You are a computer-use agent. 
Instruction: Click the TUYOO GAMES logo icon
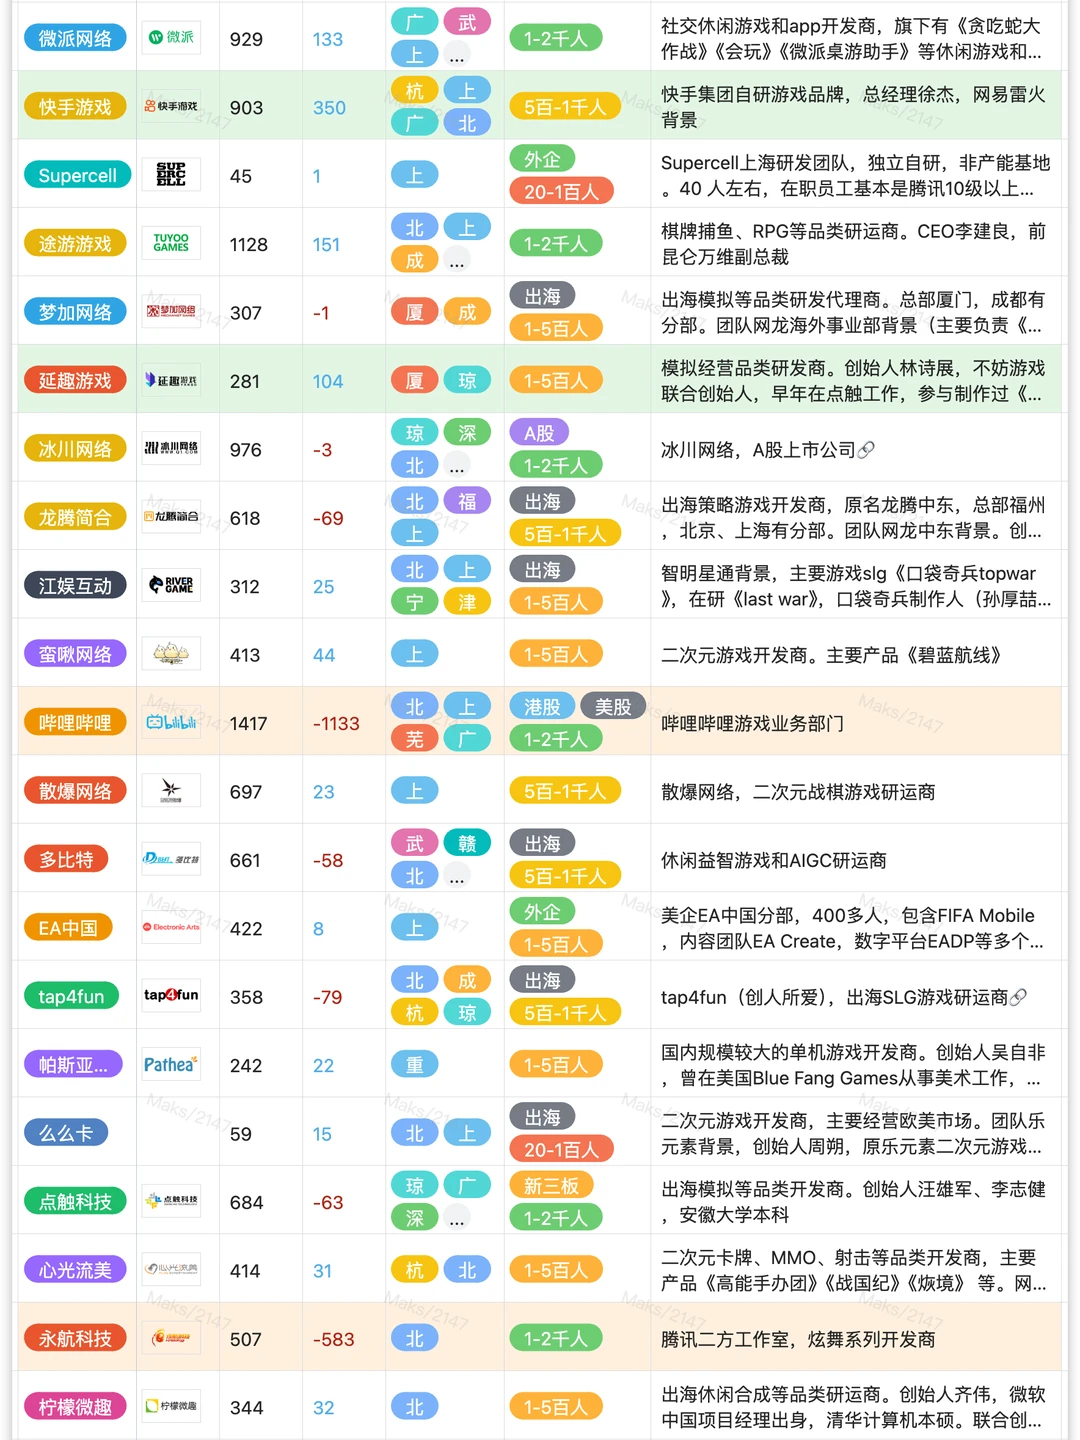coord(171,243)
